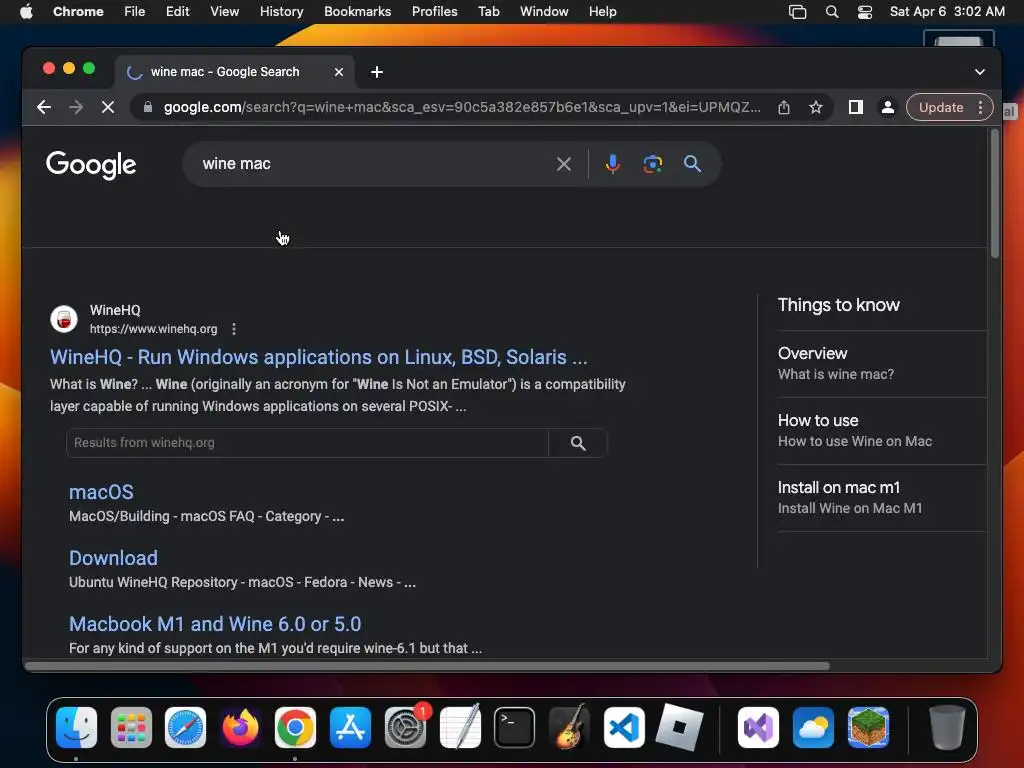1024x768 pixels.
Task: Open Roblox from the dock
Action: click(x=679, y=727)
